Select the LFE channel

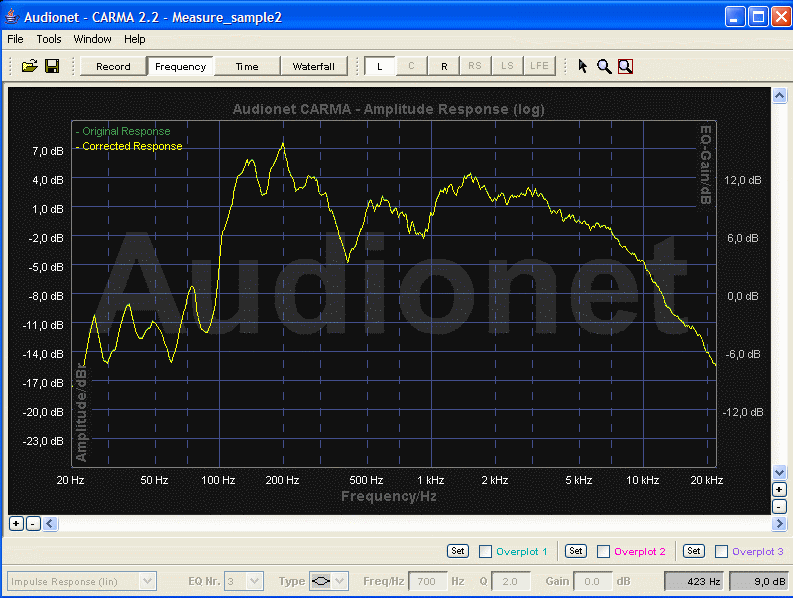point(539,66)
